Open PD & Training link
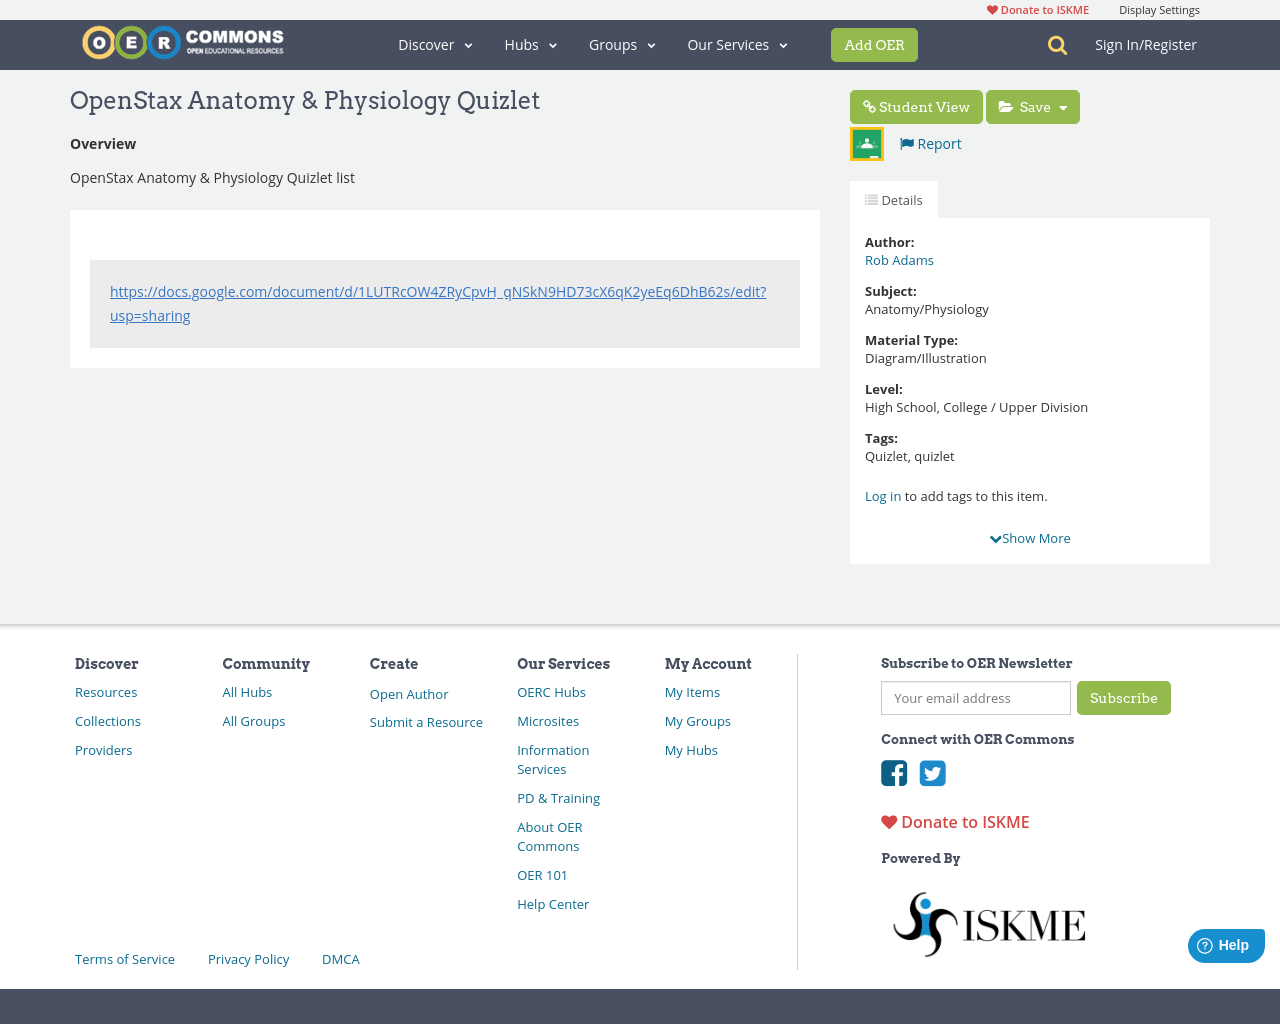1280x1024 pixels. [558, 798]
